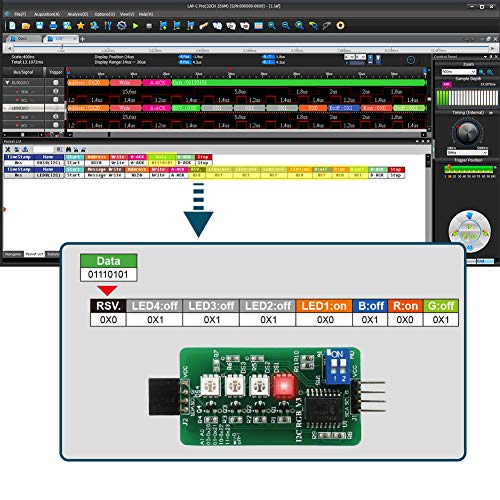This screenshot has height=500, width=500.
Task: Click the X tool icon in Packet List toolbar
Action: (8, 149)
